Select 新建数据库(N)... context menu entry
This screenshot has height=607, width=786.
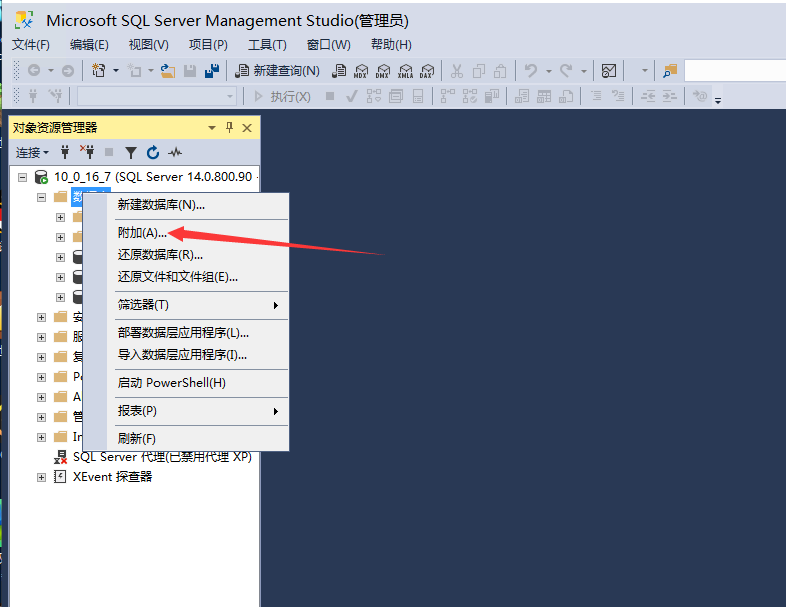(x=161, y=205)
